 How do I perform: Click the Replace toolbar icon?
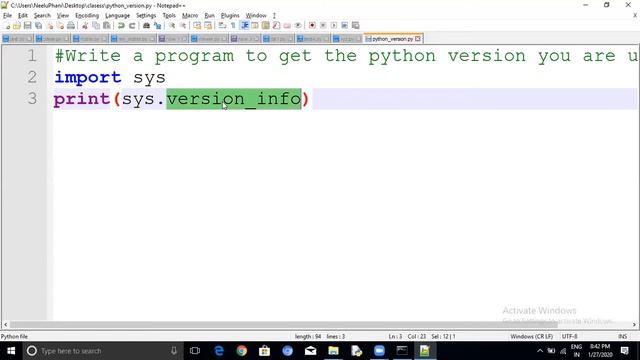pos(157,25)
